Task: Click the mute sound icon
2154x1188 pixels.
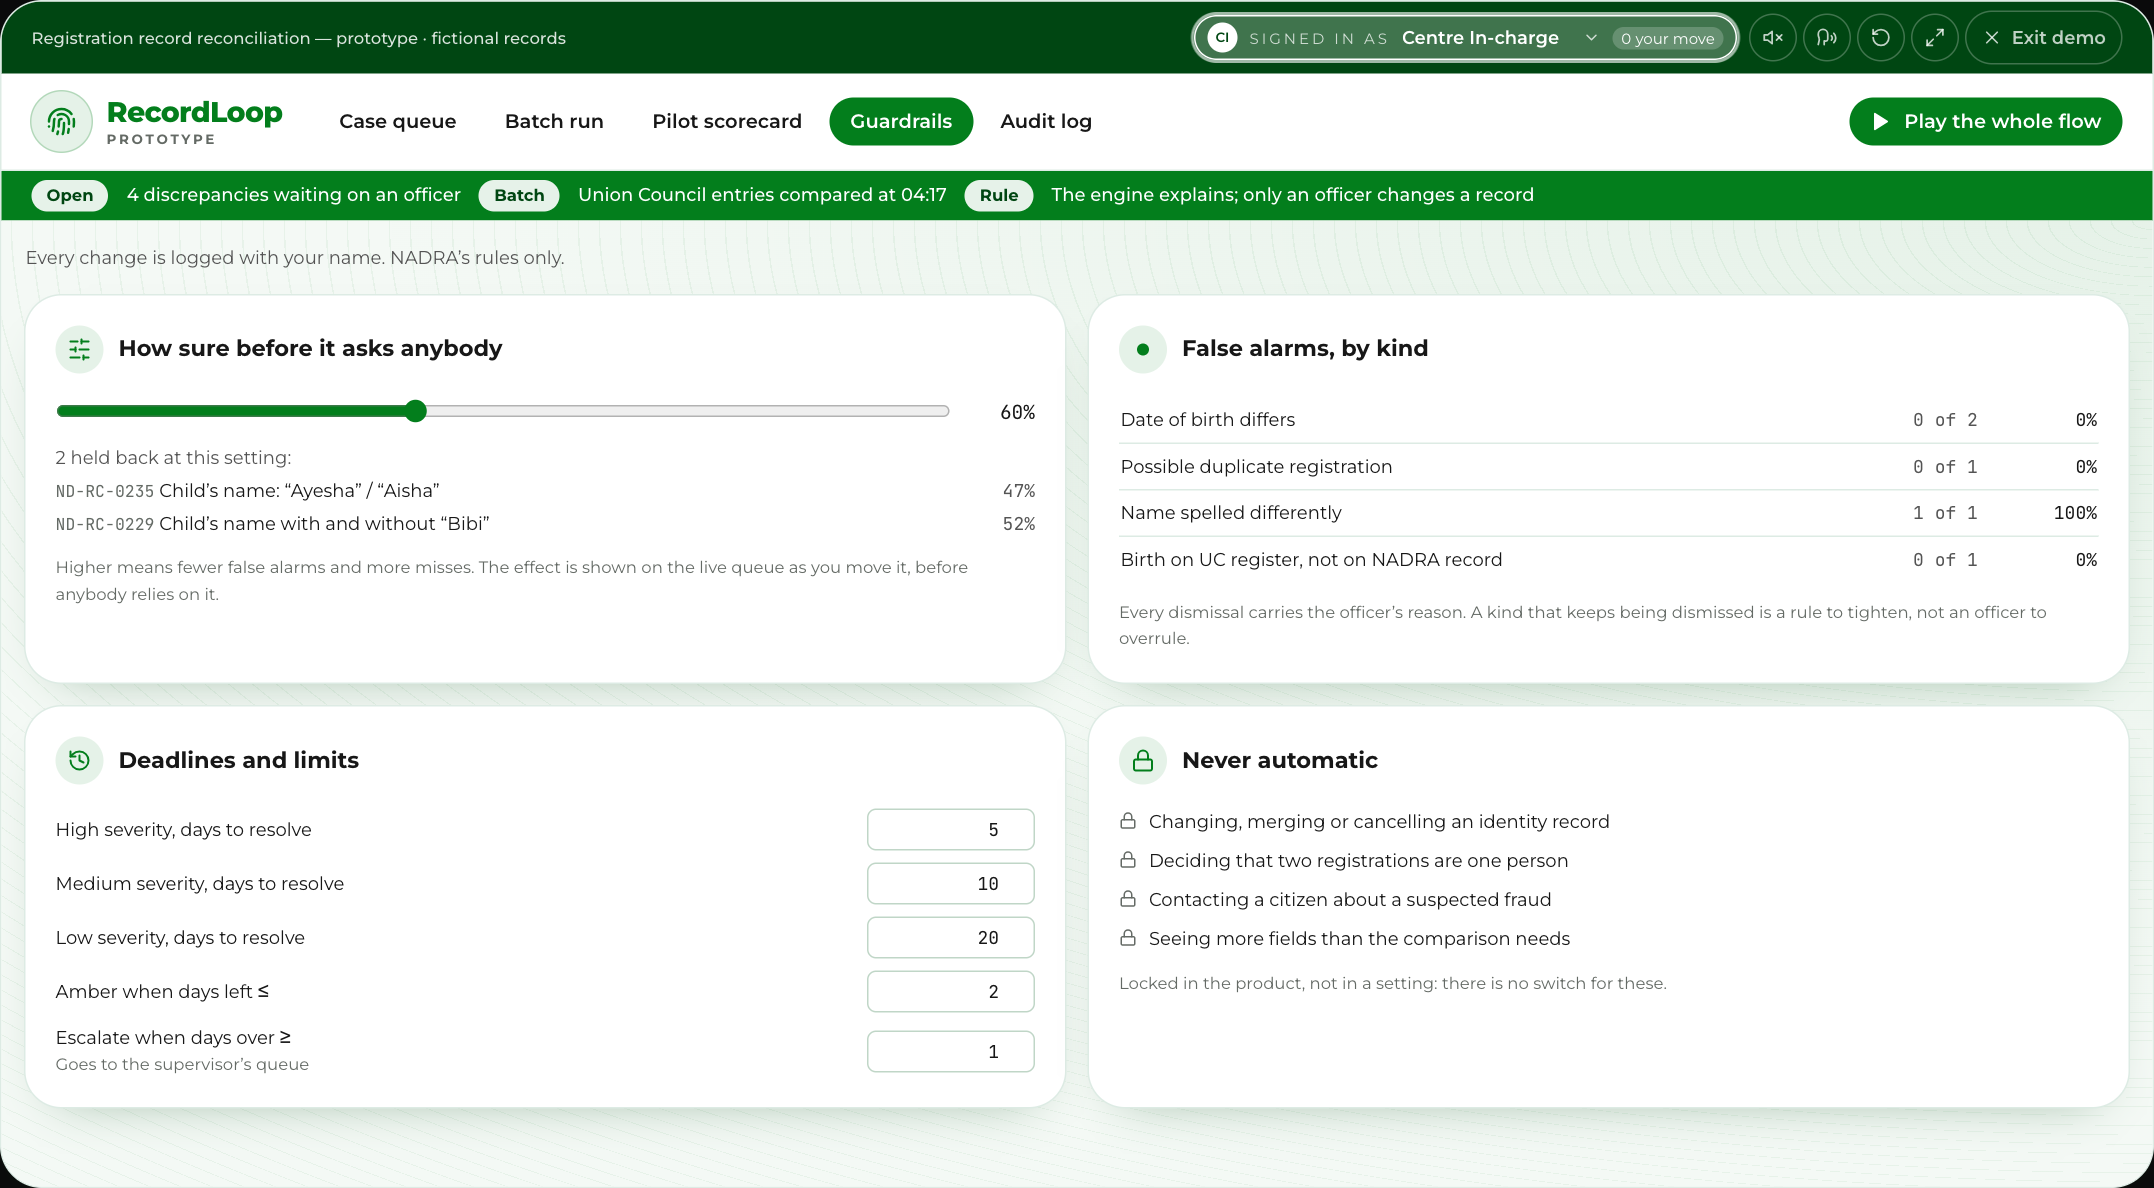Action: pyautogui.click(x=1773, y=38)
